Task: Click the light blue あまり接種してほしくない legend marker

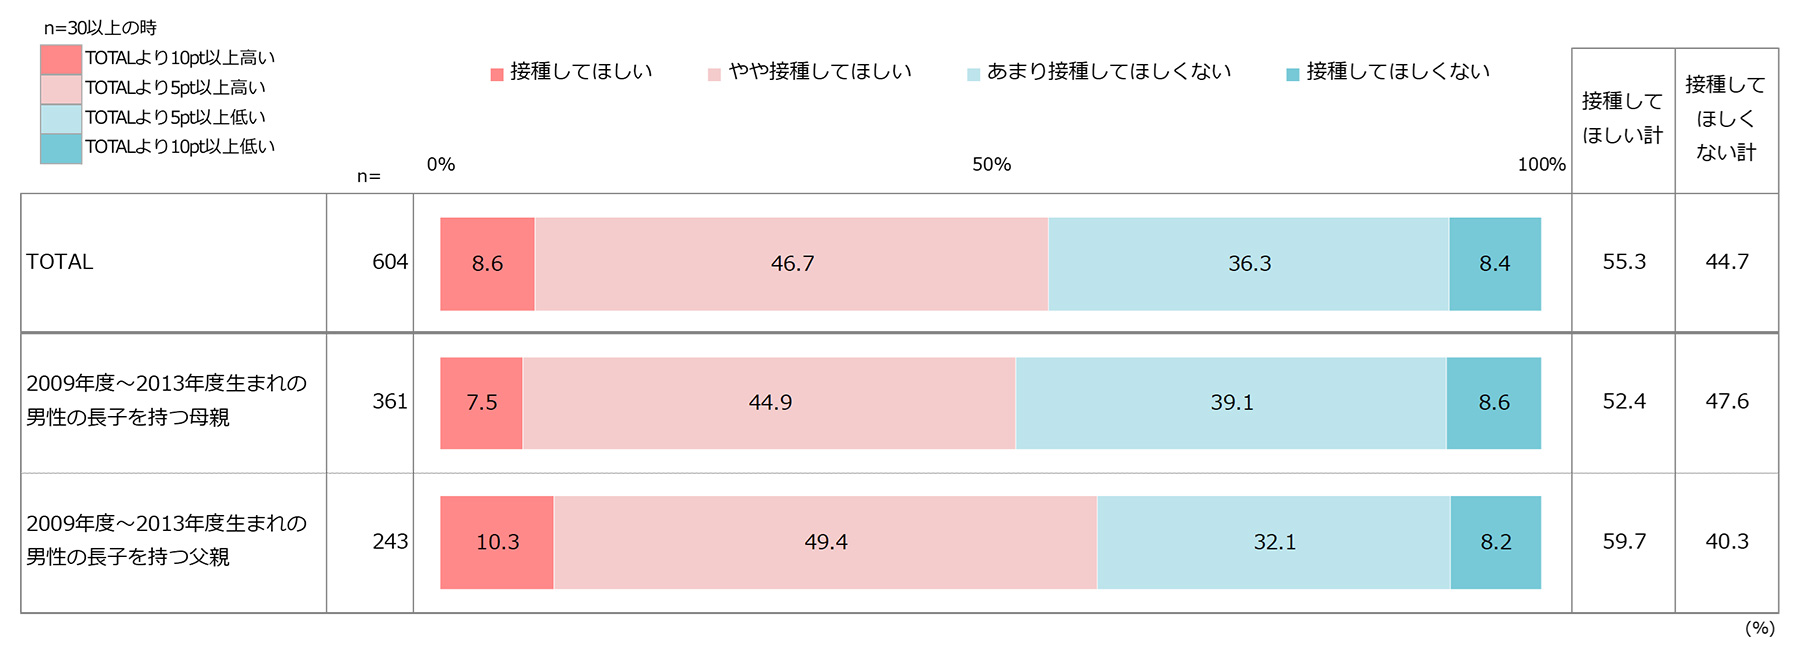Action: point(973,74)
